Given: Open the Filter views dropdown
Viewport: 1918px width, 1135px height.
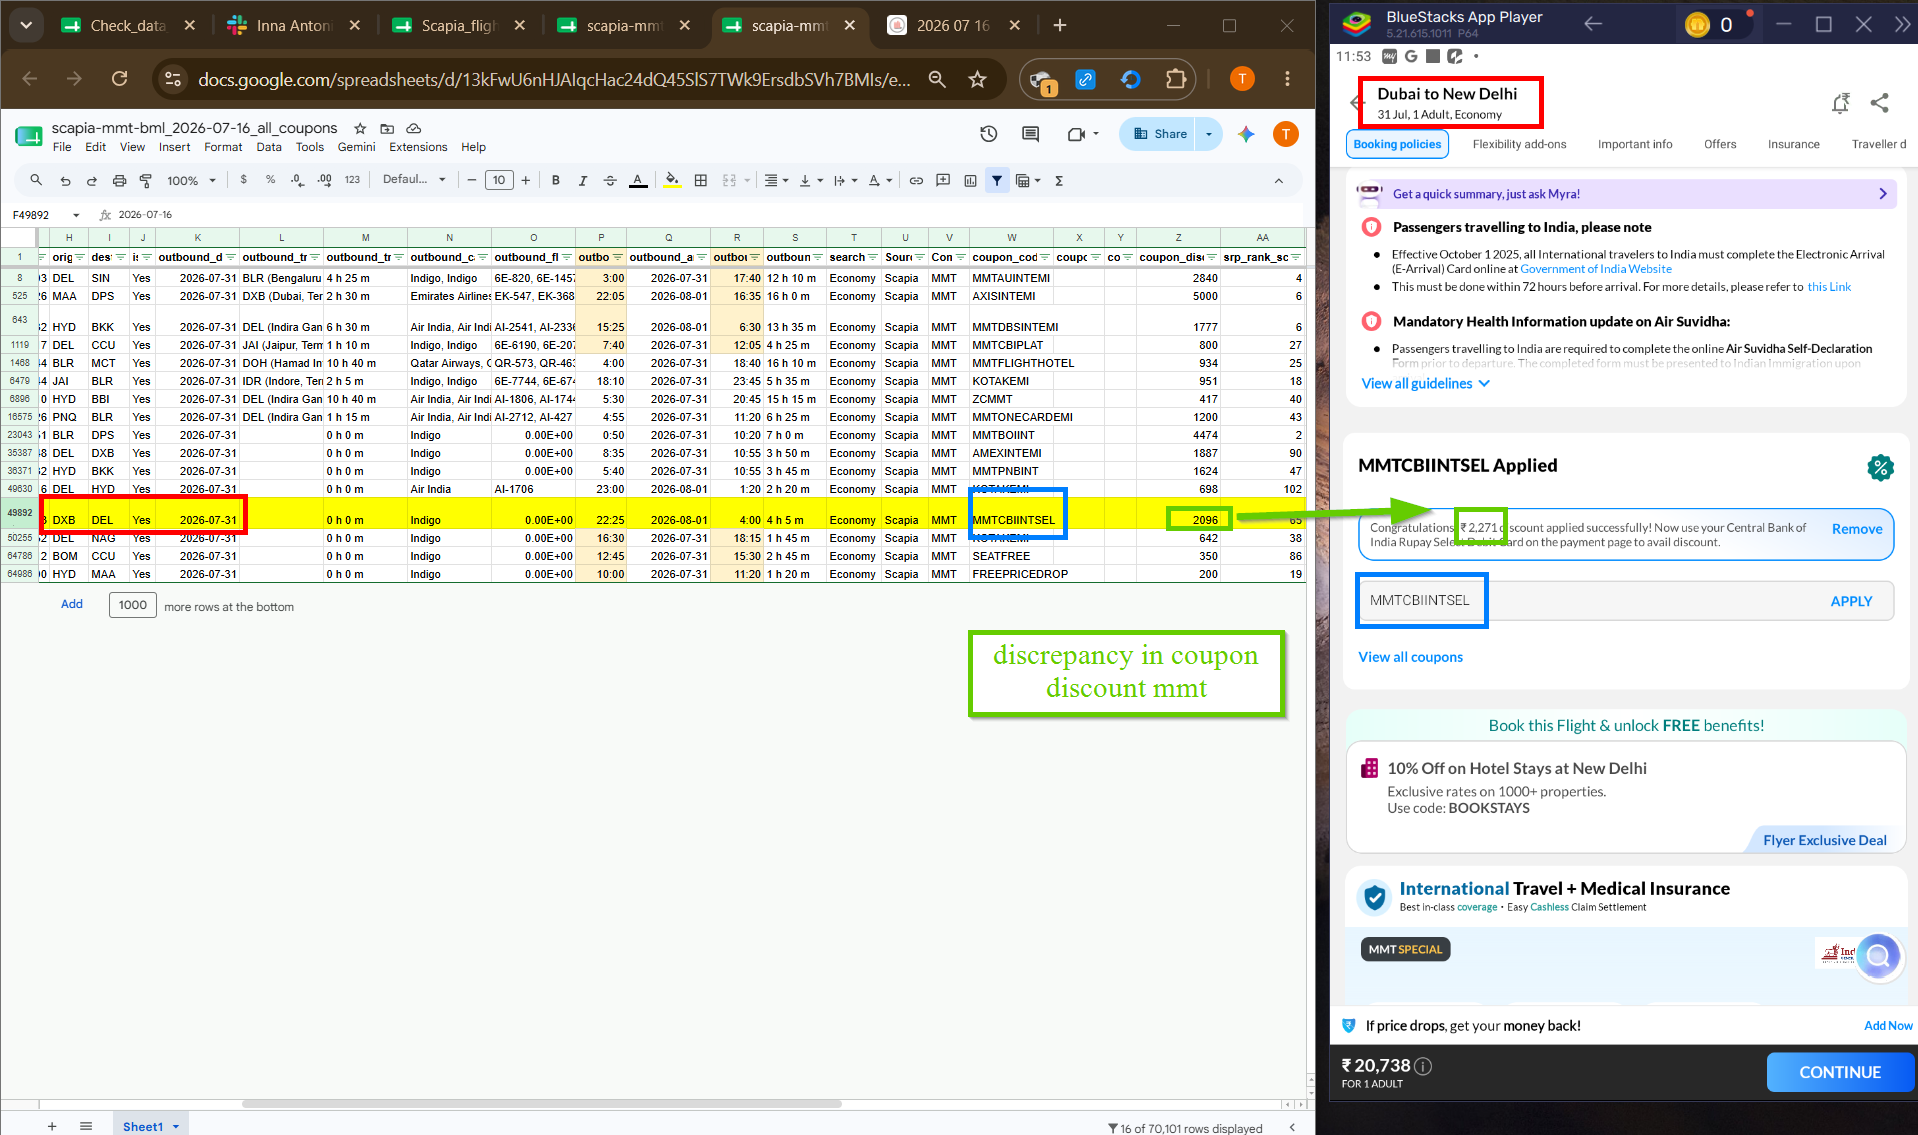Looking at the screenshot, I should coord(1029,180).
